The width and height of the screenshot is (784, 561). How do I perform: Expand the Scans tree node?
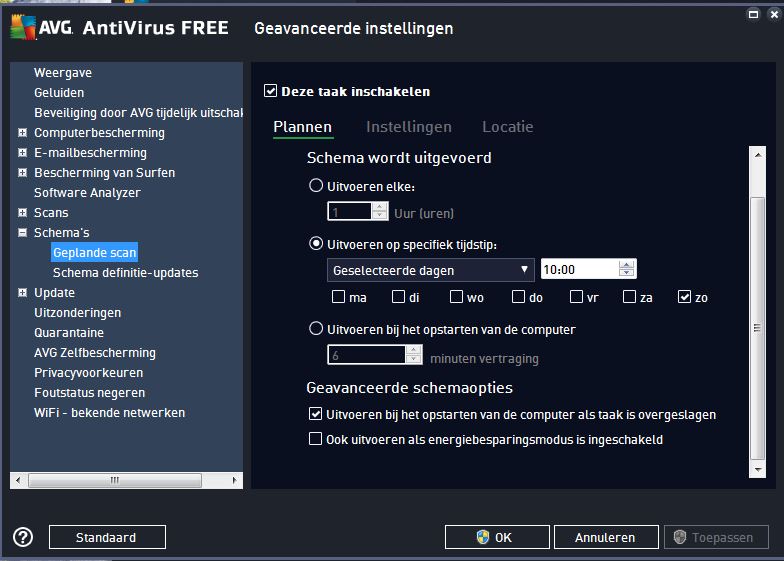point(22,212)
